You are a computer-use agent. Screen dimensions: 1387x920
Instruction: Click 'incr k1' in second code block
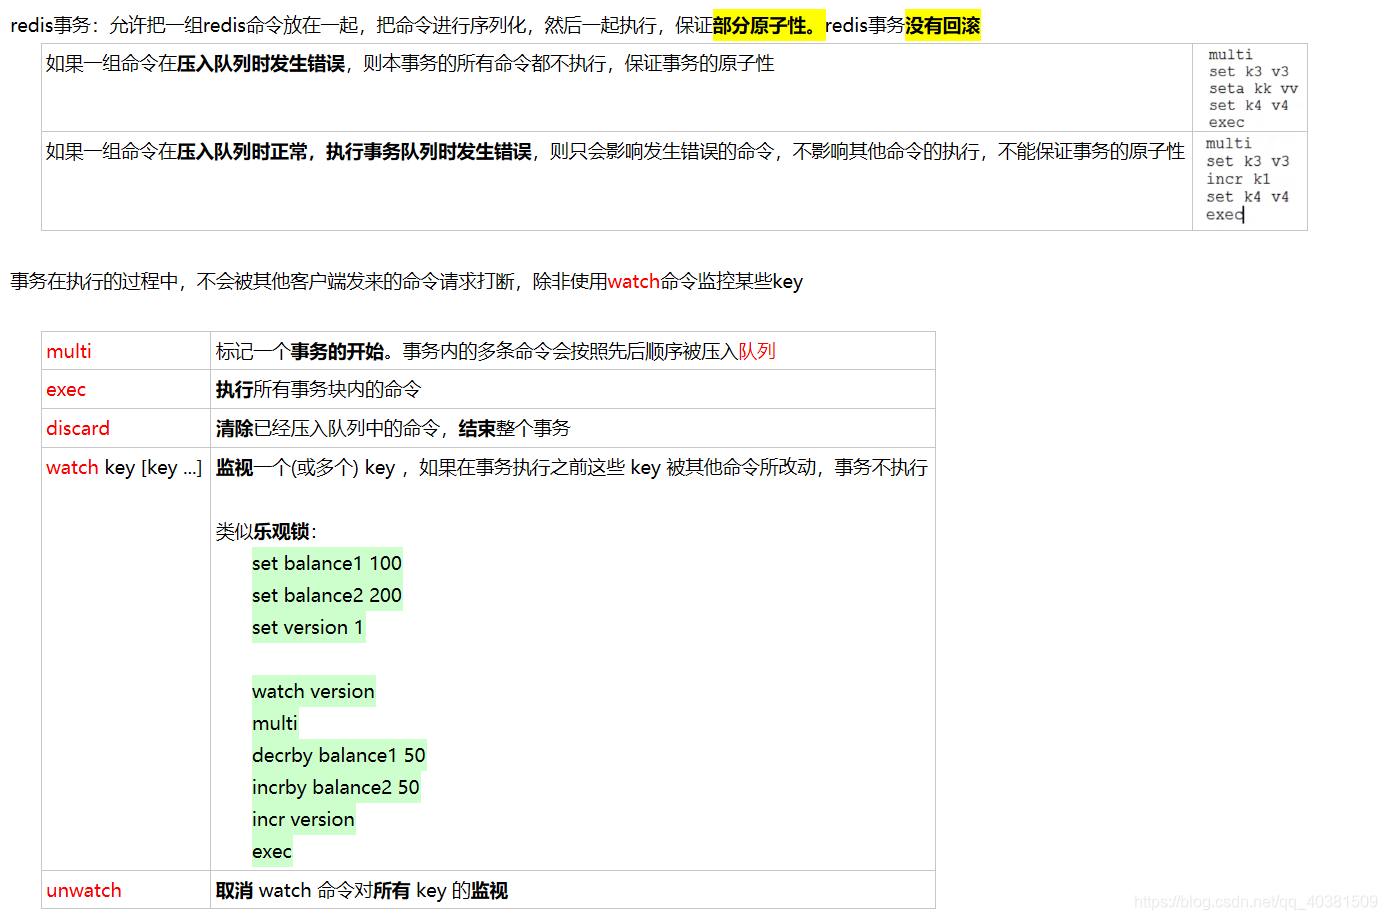click(1238, 179)
